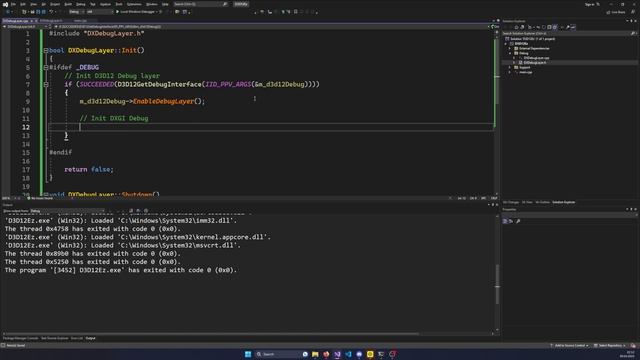Click Switch Views icon in Solution Explorer
640x360 pixels.
(x=522, y=27)
